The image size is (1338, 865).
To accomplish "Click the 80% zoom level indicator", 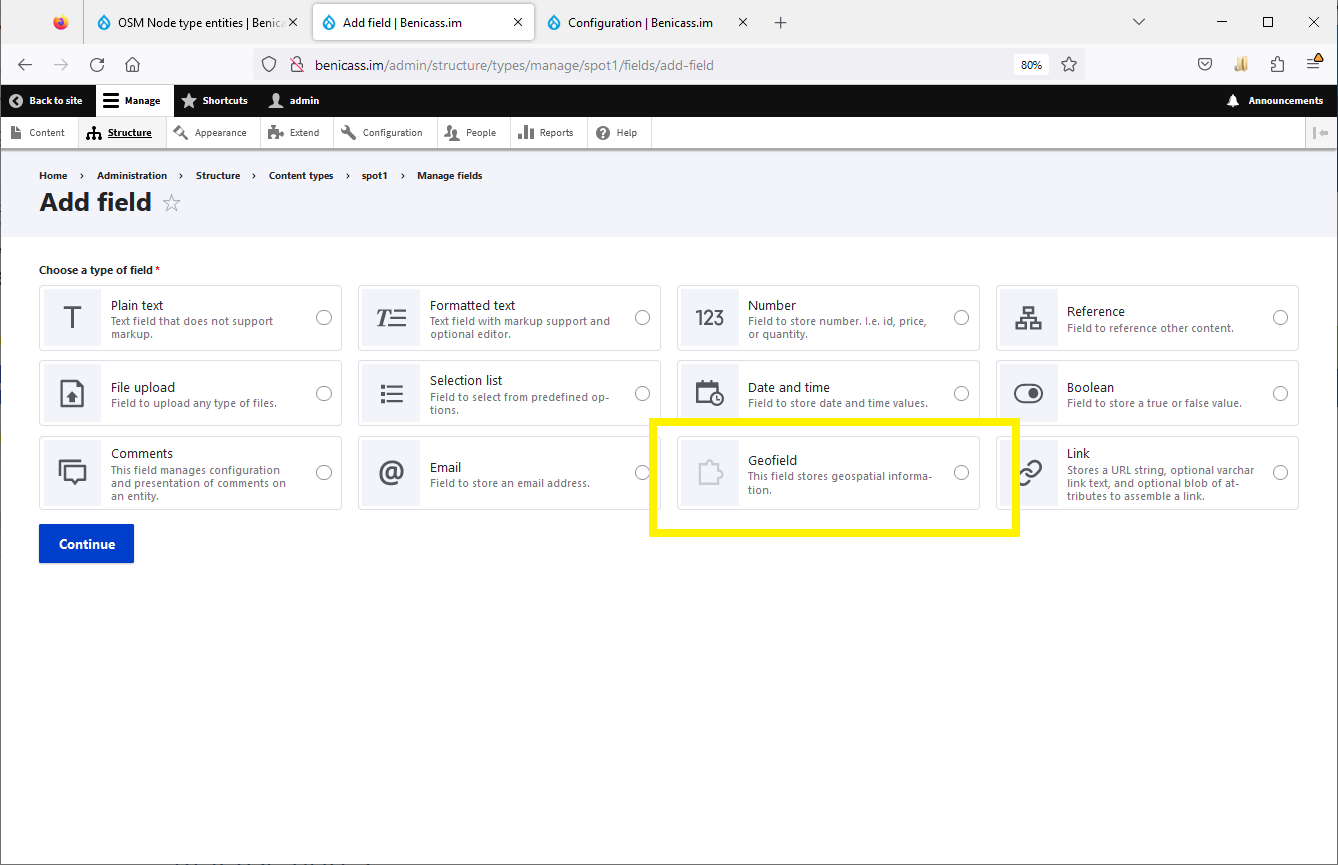I will click(1031, 65).
